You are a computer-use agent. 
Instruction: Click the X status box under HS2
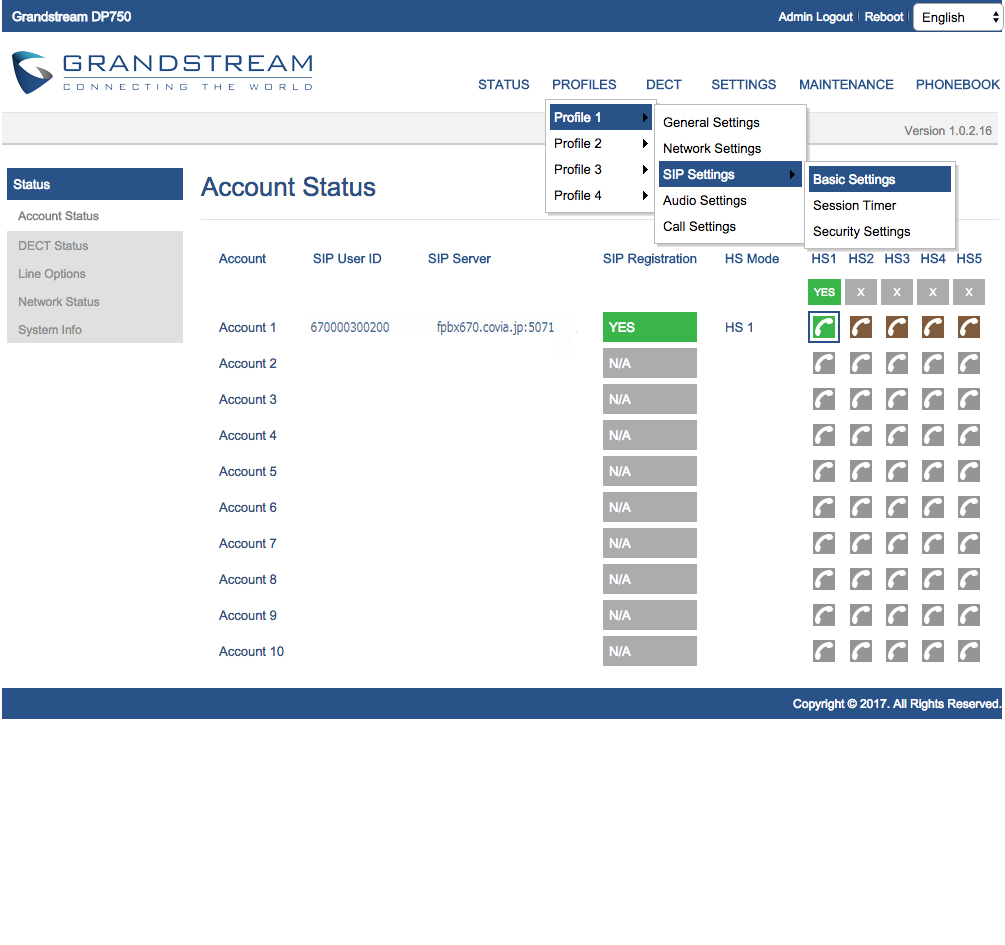(x=861, y=292)
